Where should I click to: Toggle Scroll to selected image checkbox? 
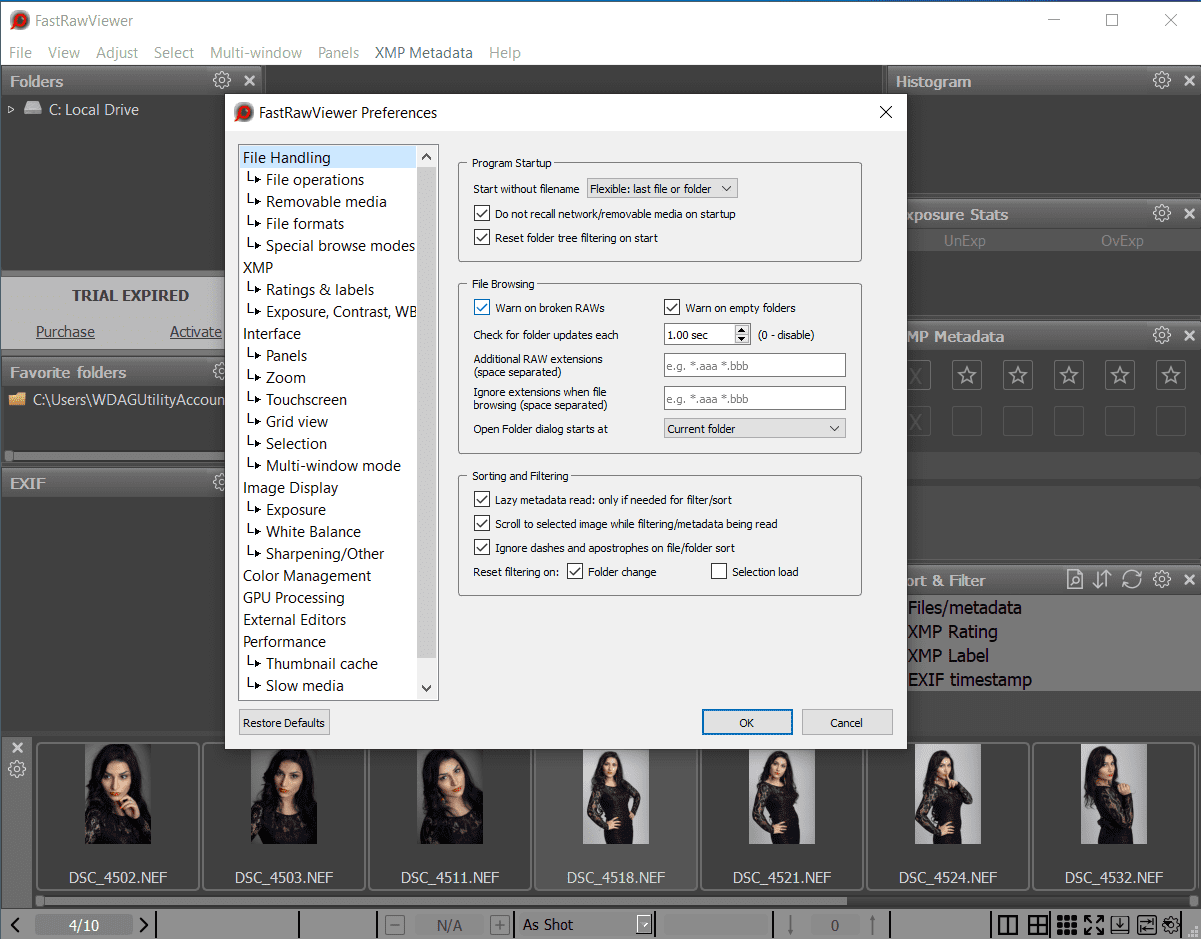(x=482, y=524)
